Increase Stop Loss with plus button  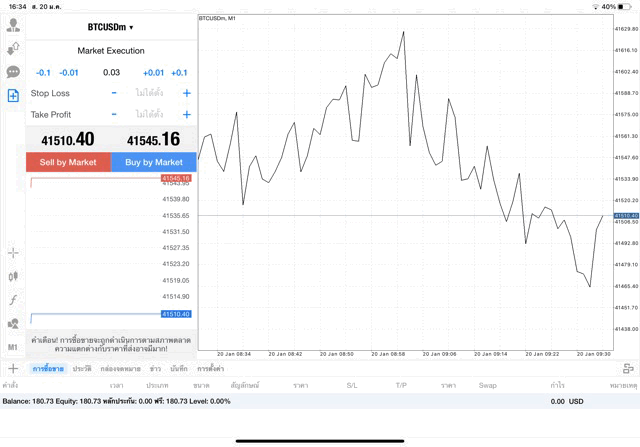tap(187, 93)
